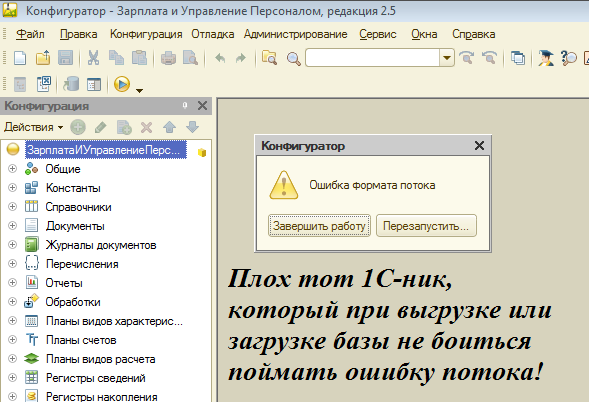Screen dimensions: 589x402
Task: Open the search field dropdown arrow
Action: click(447, 58)
